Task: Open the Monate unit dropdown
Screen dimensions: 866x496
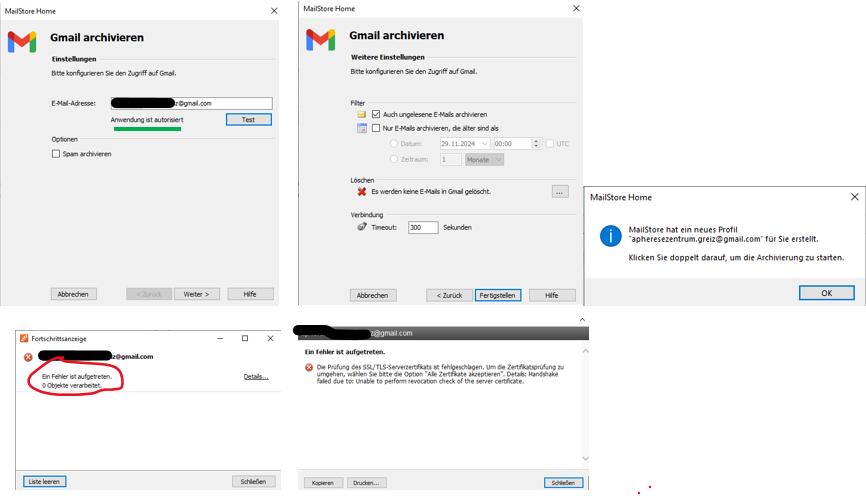Action: pyautogui.click(x=498, y=160)
